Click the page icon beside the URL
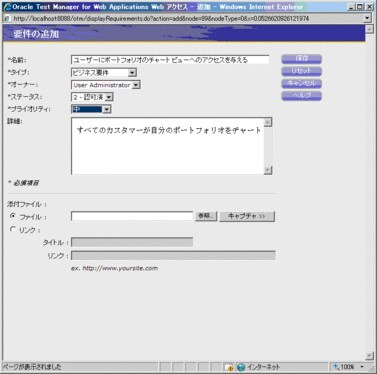Image resolution: width=377 pixels, height=374 pixels. coord(7,19)
